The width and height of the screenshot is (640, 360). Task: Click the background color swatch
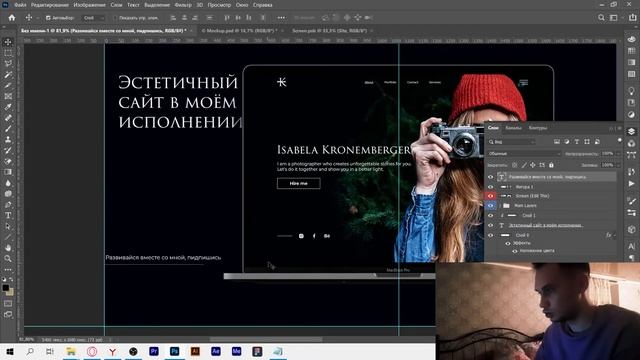coord(11,292)
